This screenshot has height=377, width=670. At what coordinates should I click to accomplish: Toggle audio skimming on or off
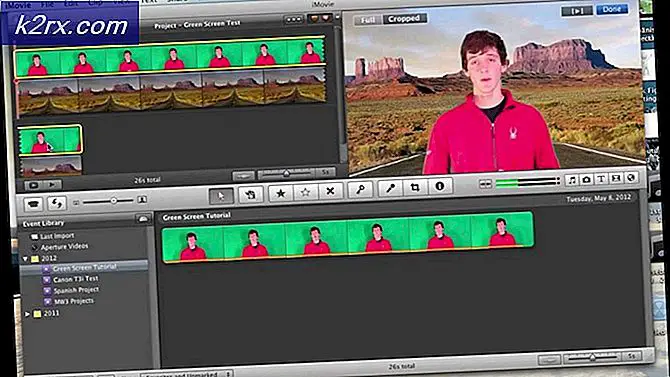pos(485,184)
